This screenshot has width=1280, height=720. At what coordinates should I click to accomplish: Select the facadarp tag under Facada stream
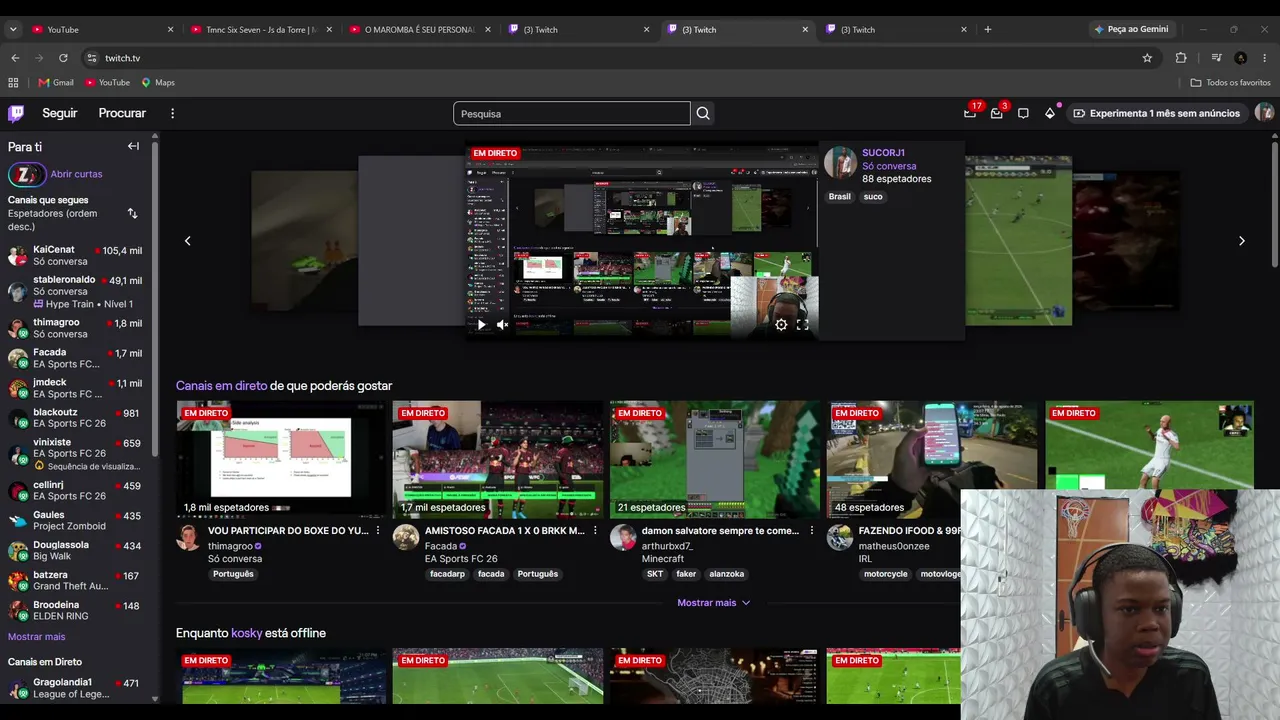pyautogui.click(x=447, y=574)
